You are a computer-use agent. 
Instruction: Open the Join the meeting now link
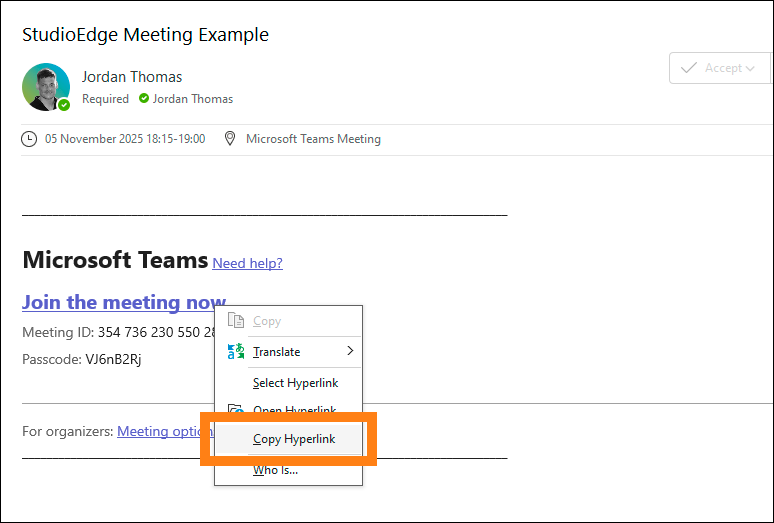pyautogui.click(x=124, y=302)
